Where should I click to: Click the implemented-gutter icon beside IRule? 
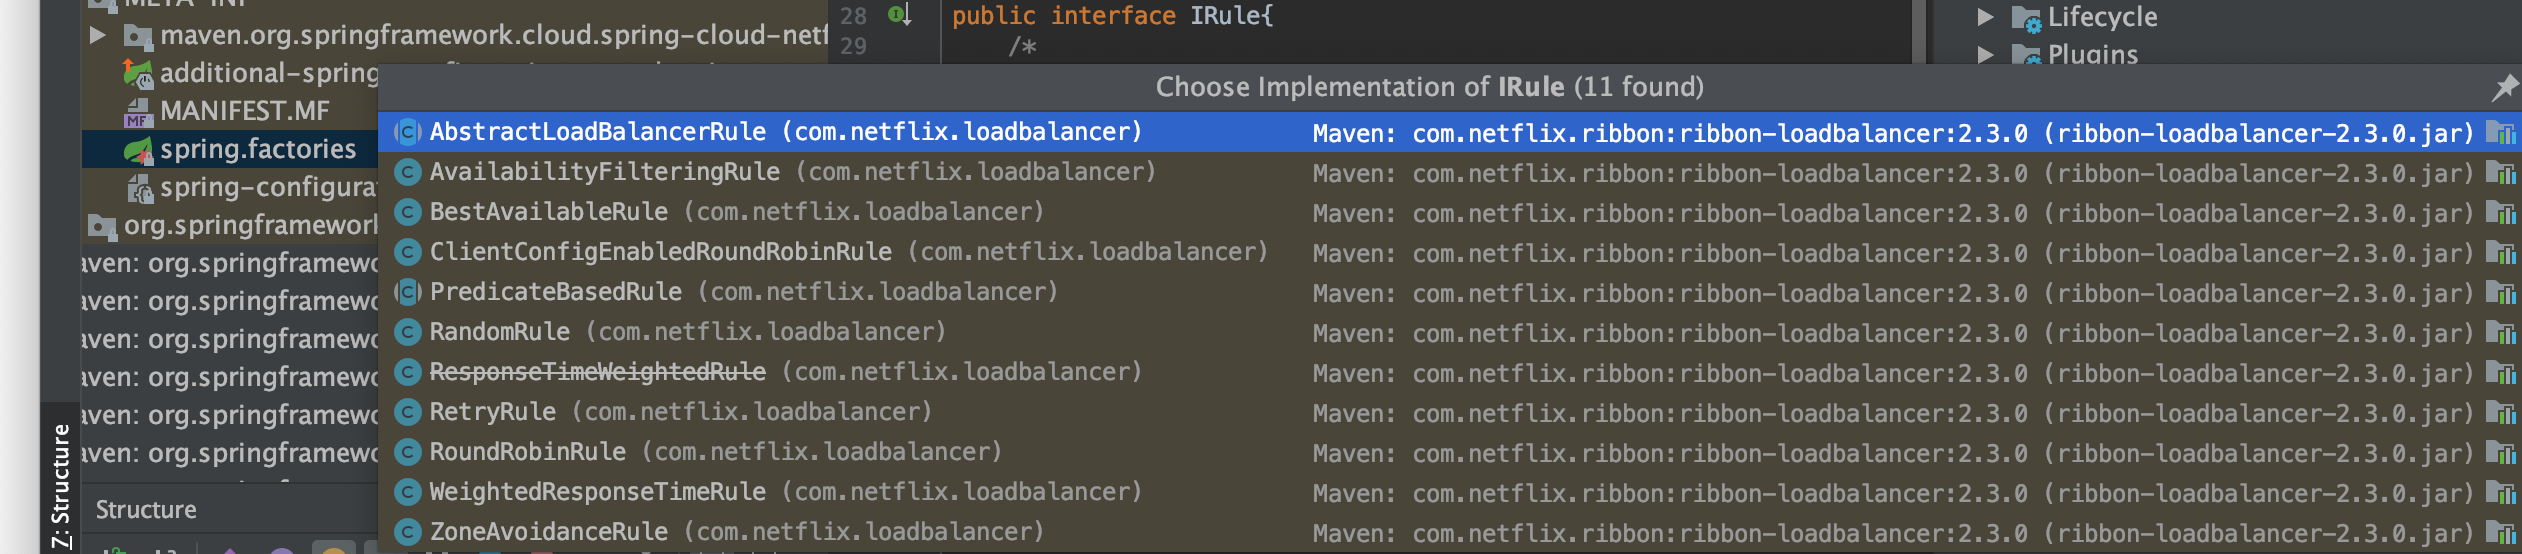[x=899, y=15]
